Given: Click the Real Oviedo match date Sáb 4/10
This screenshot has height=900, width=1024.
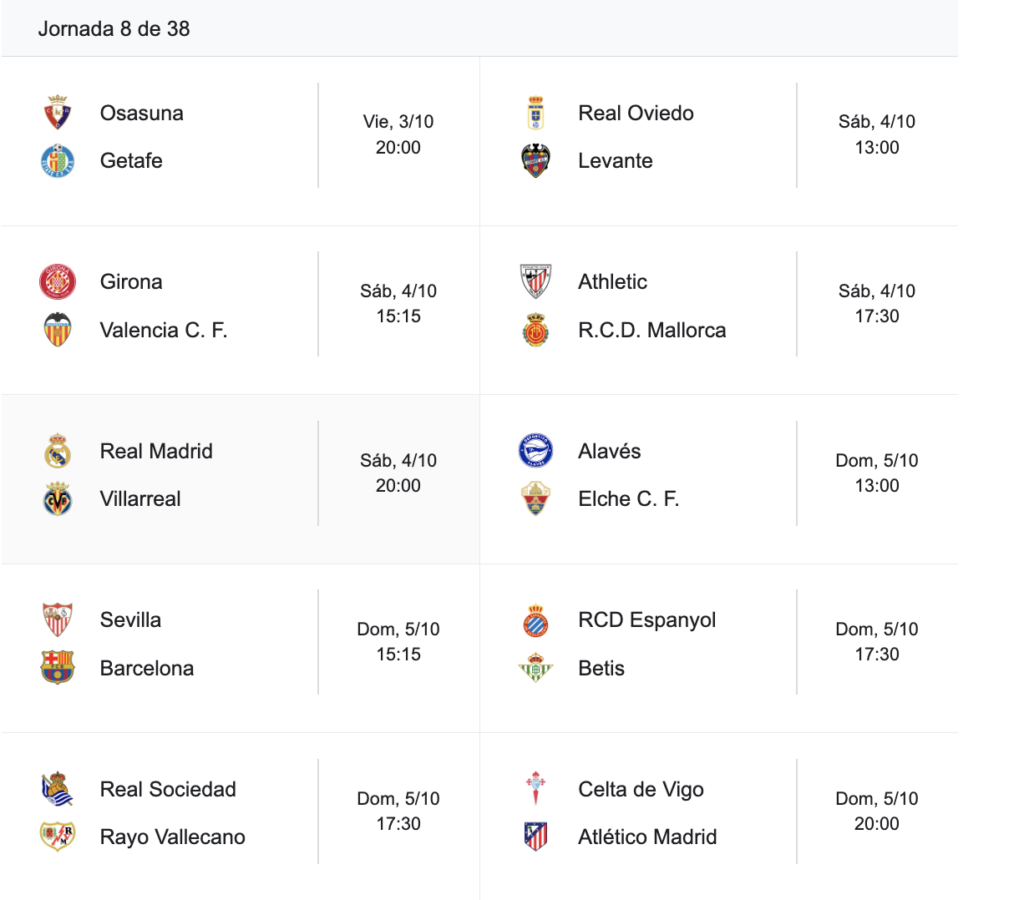Looking at the screenshot, I should point(876,122).
